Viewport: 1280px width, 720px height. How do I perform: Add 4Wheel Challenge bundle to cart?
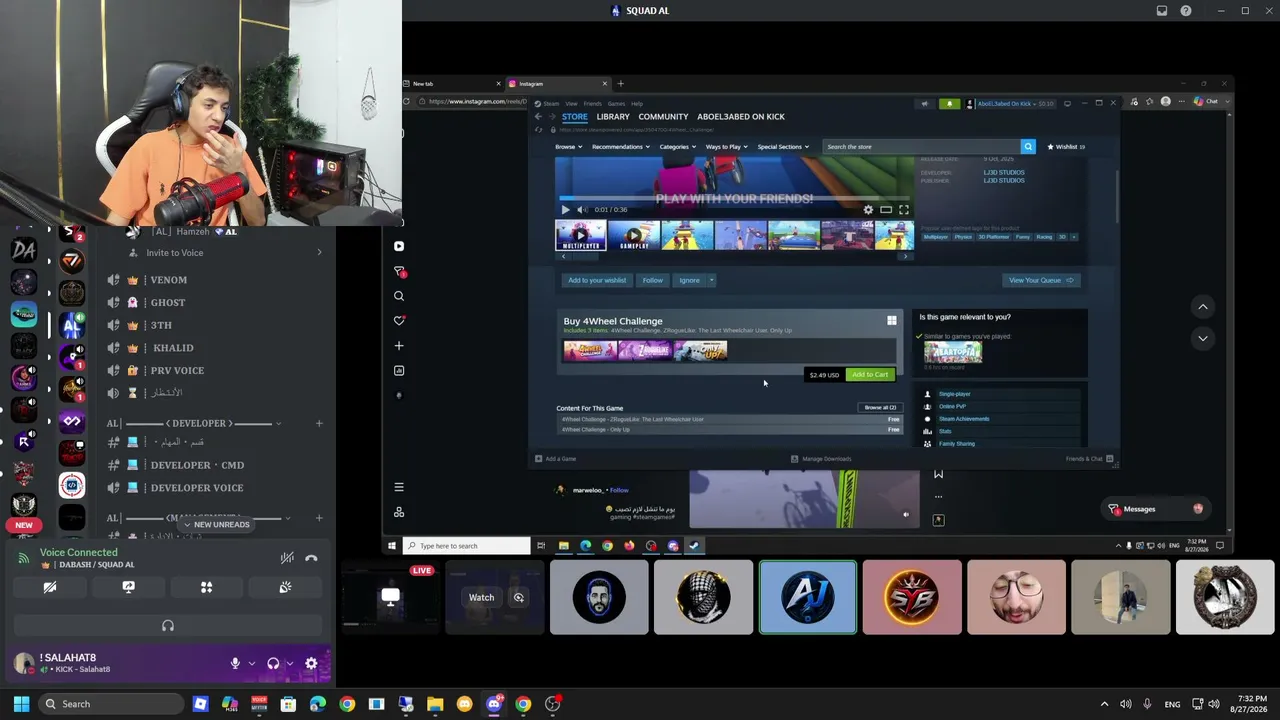click(870, 375)
